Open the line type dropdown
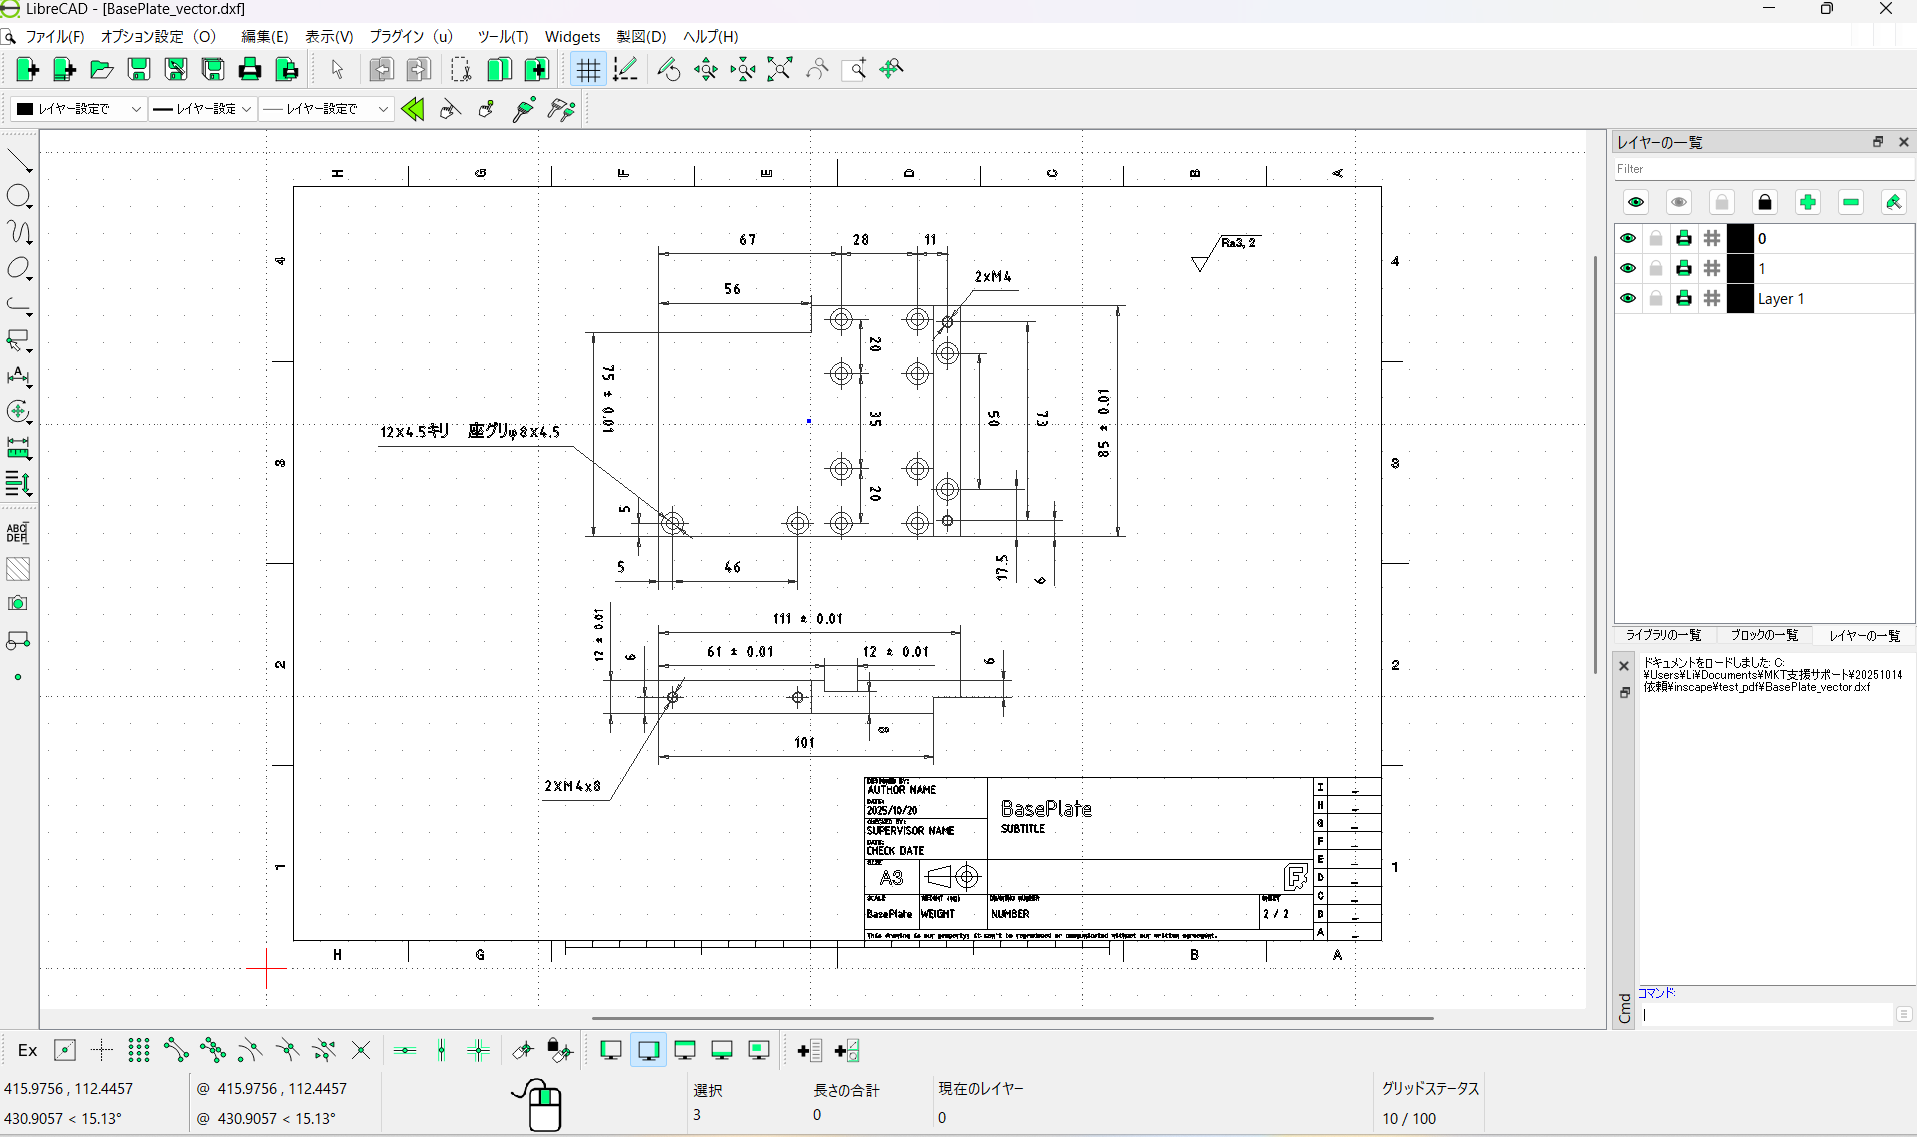1917x1137 pixels. 326,108
